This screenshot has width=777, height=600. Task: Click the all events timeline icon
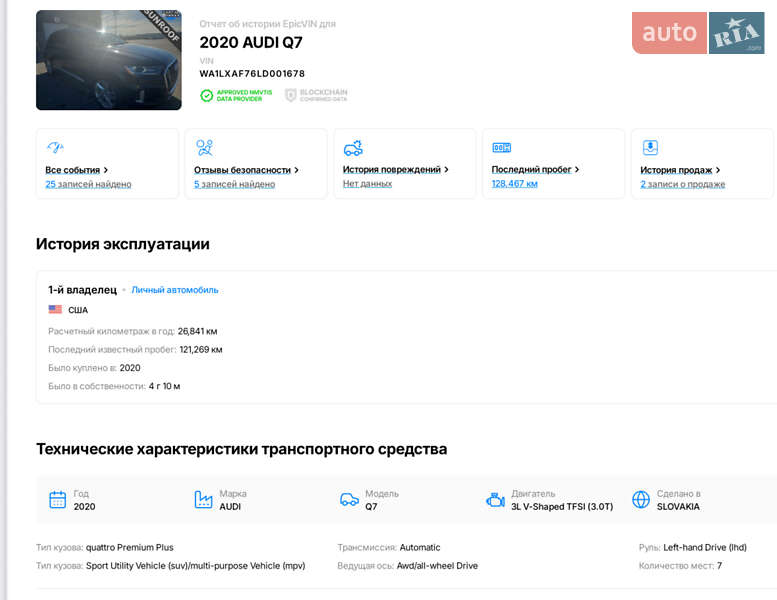point(55,148)
